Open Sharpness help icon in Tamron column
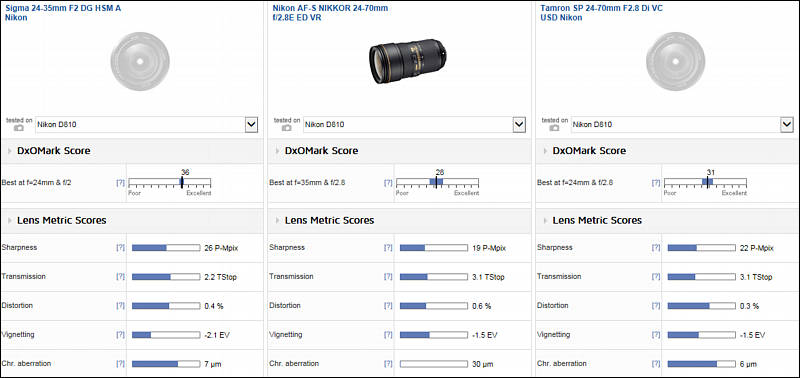Screen dimensions: 800x378 pyautogui.click(x=656, y=247)
